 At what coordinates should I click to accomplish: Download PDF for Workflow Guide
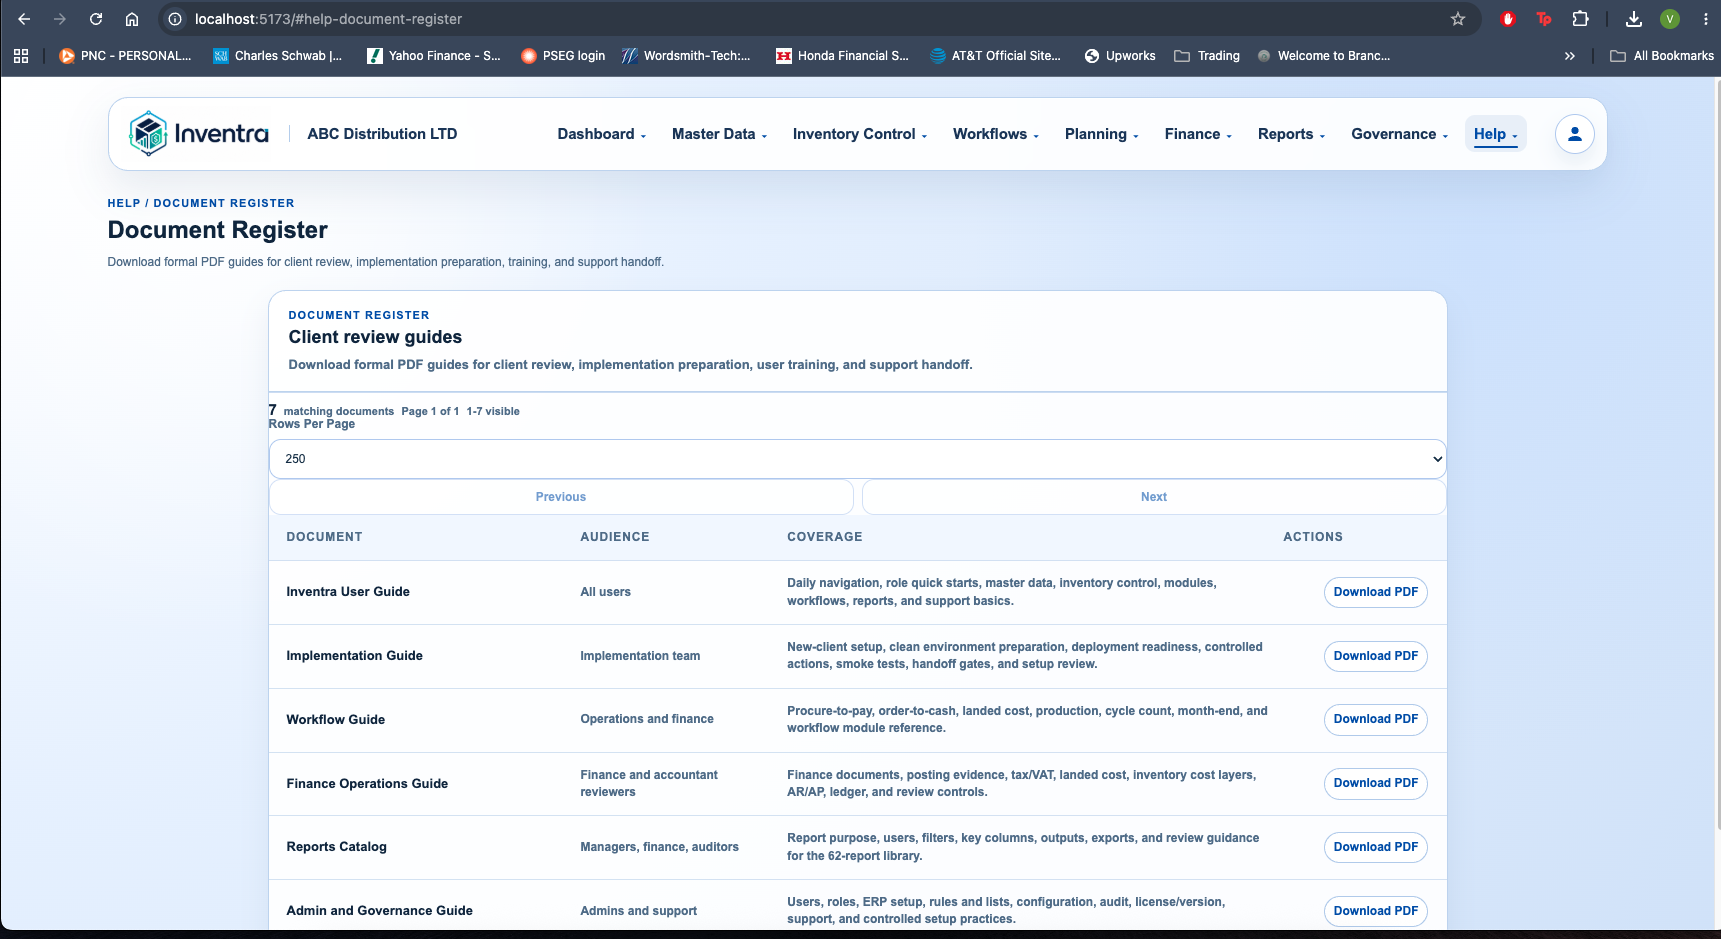[1375, 719]
